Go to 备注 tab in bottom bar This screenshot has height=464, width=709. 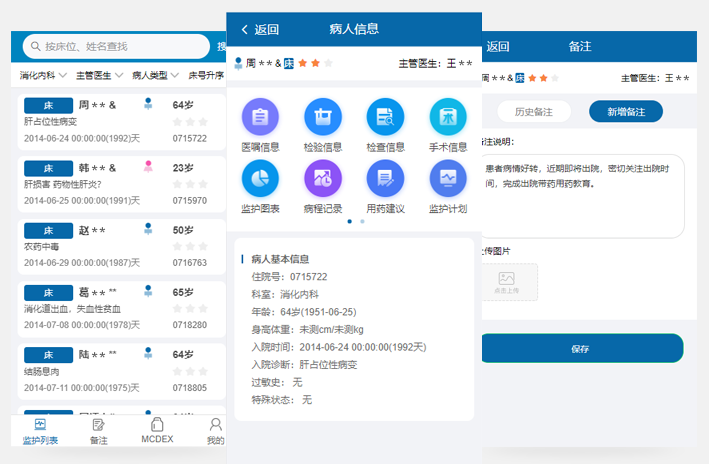click(99, 431)
